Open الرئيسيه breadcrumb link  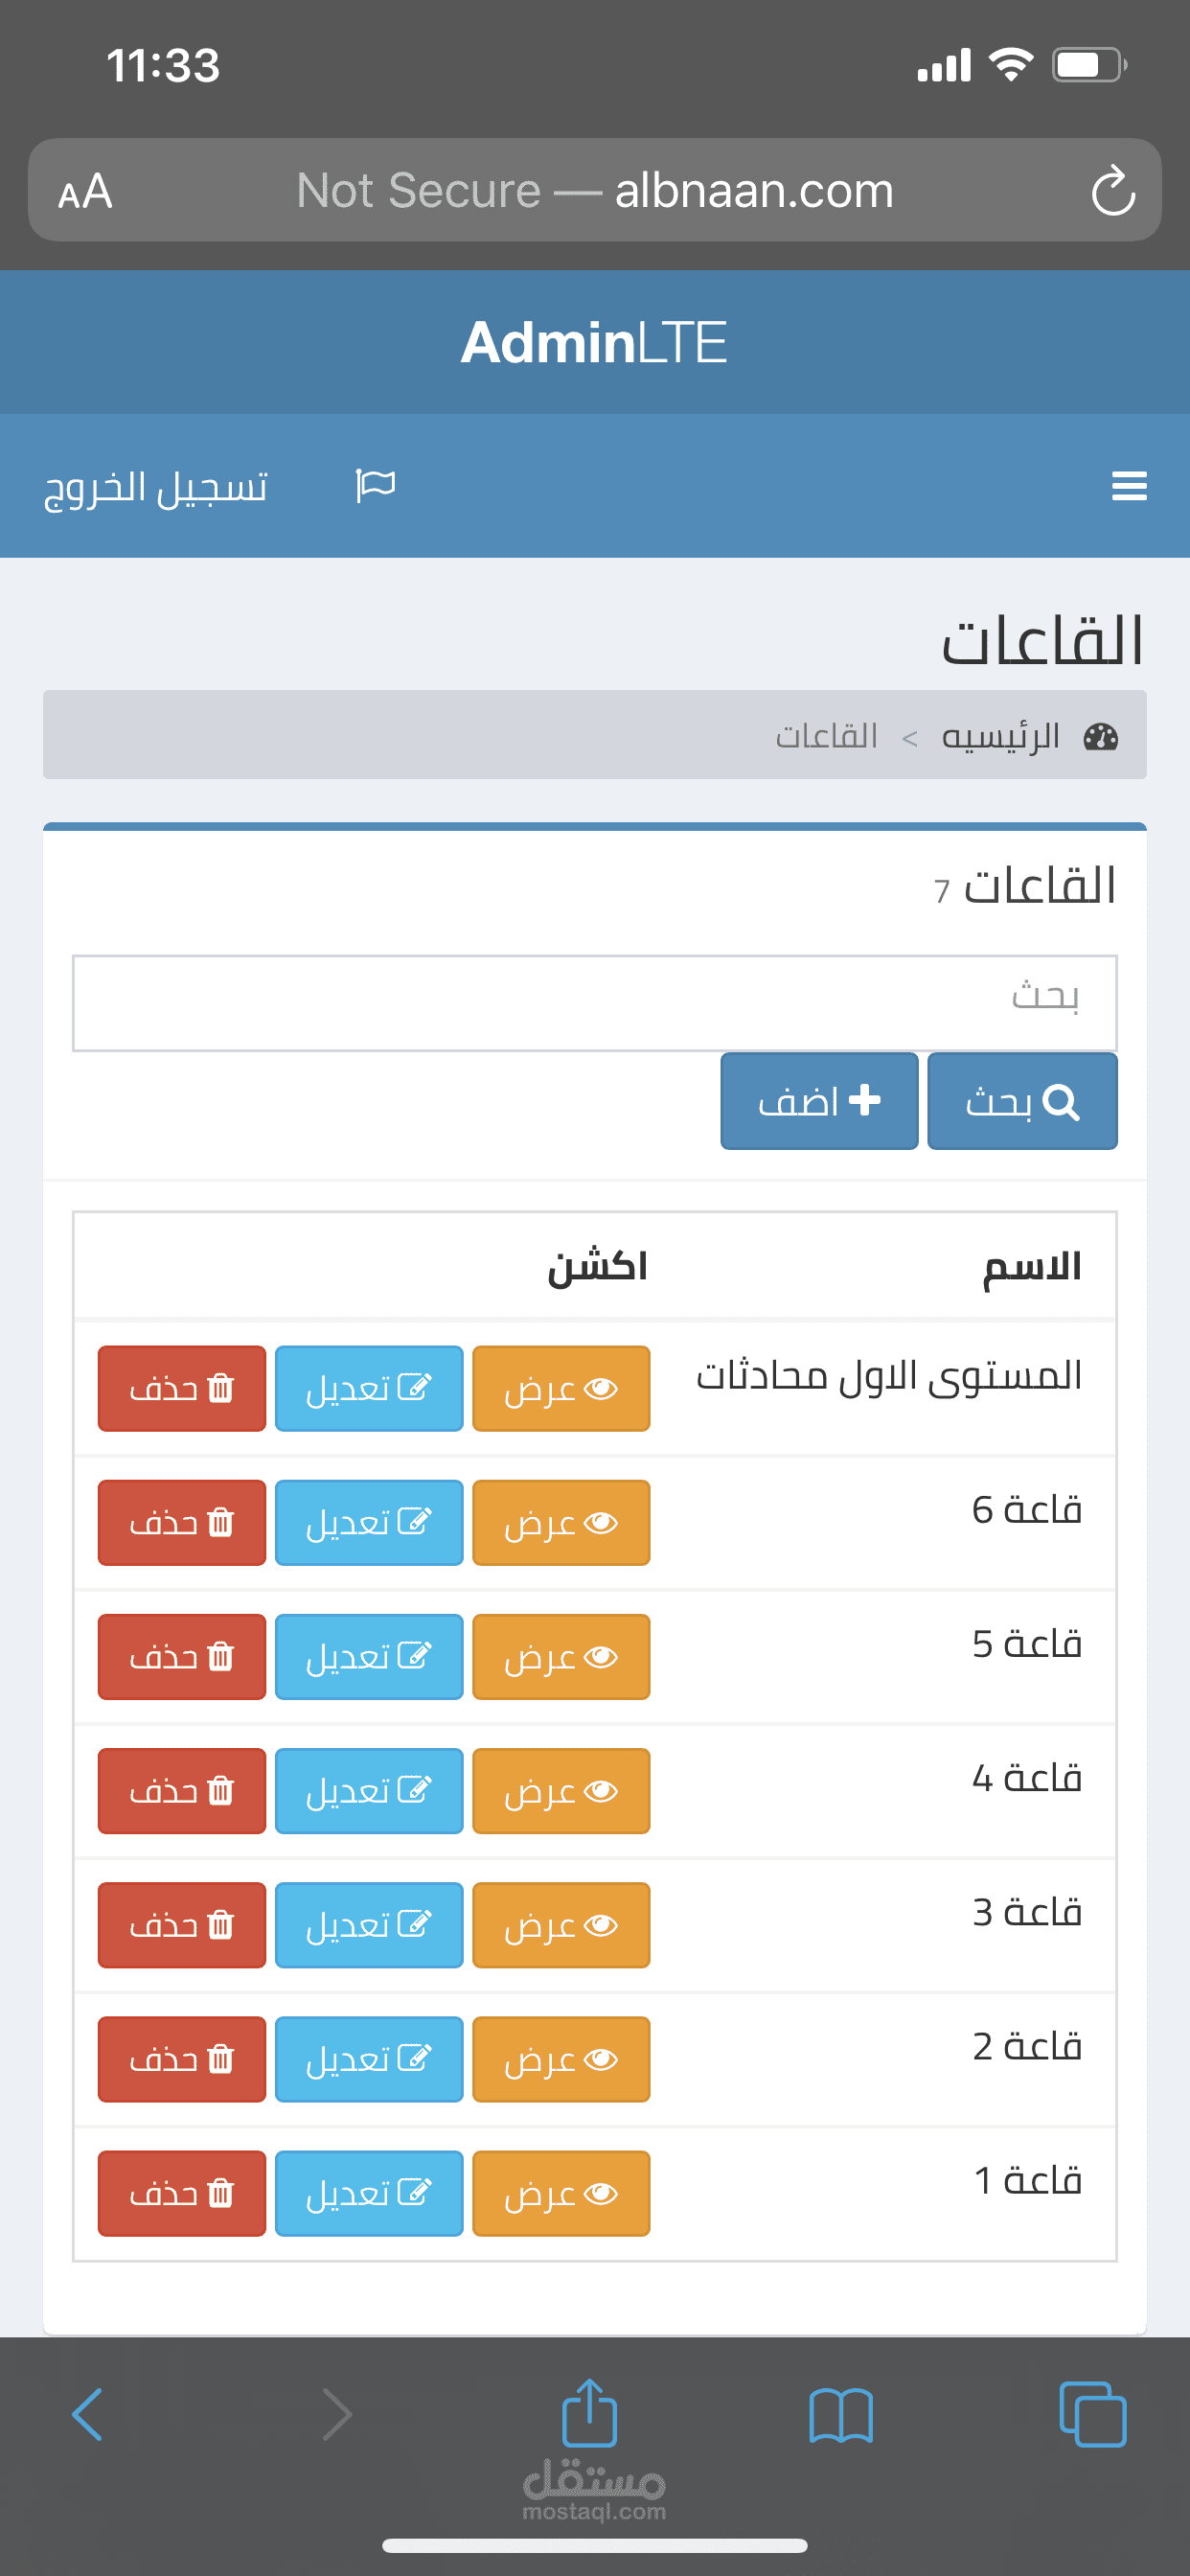[x=1000, y=737]
